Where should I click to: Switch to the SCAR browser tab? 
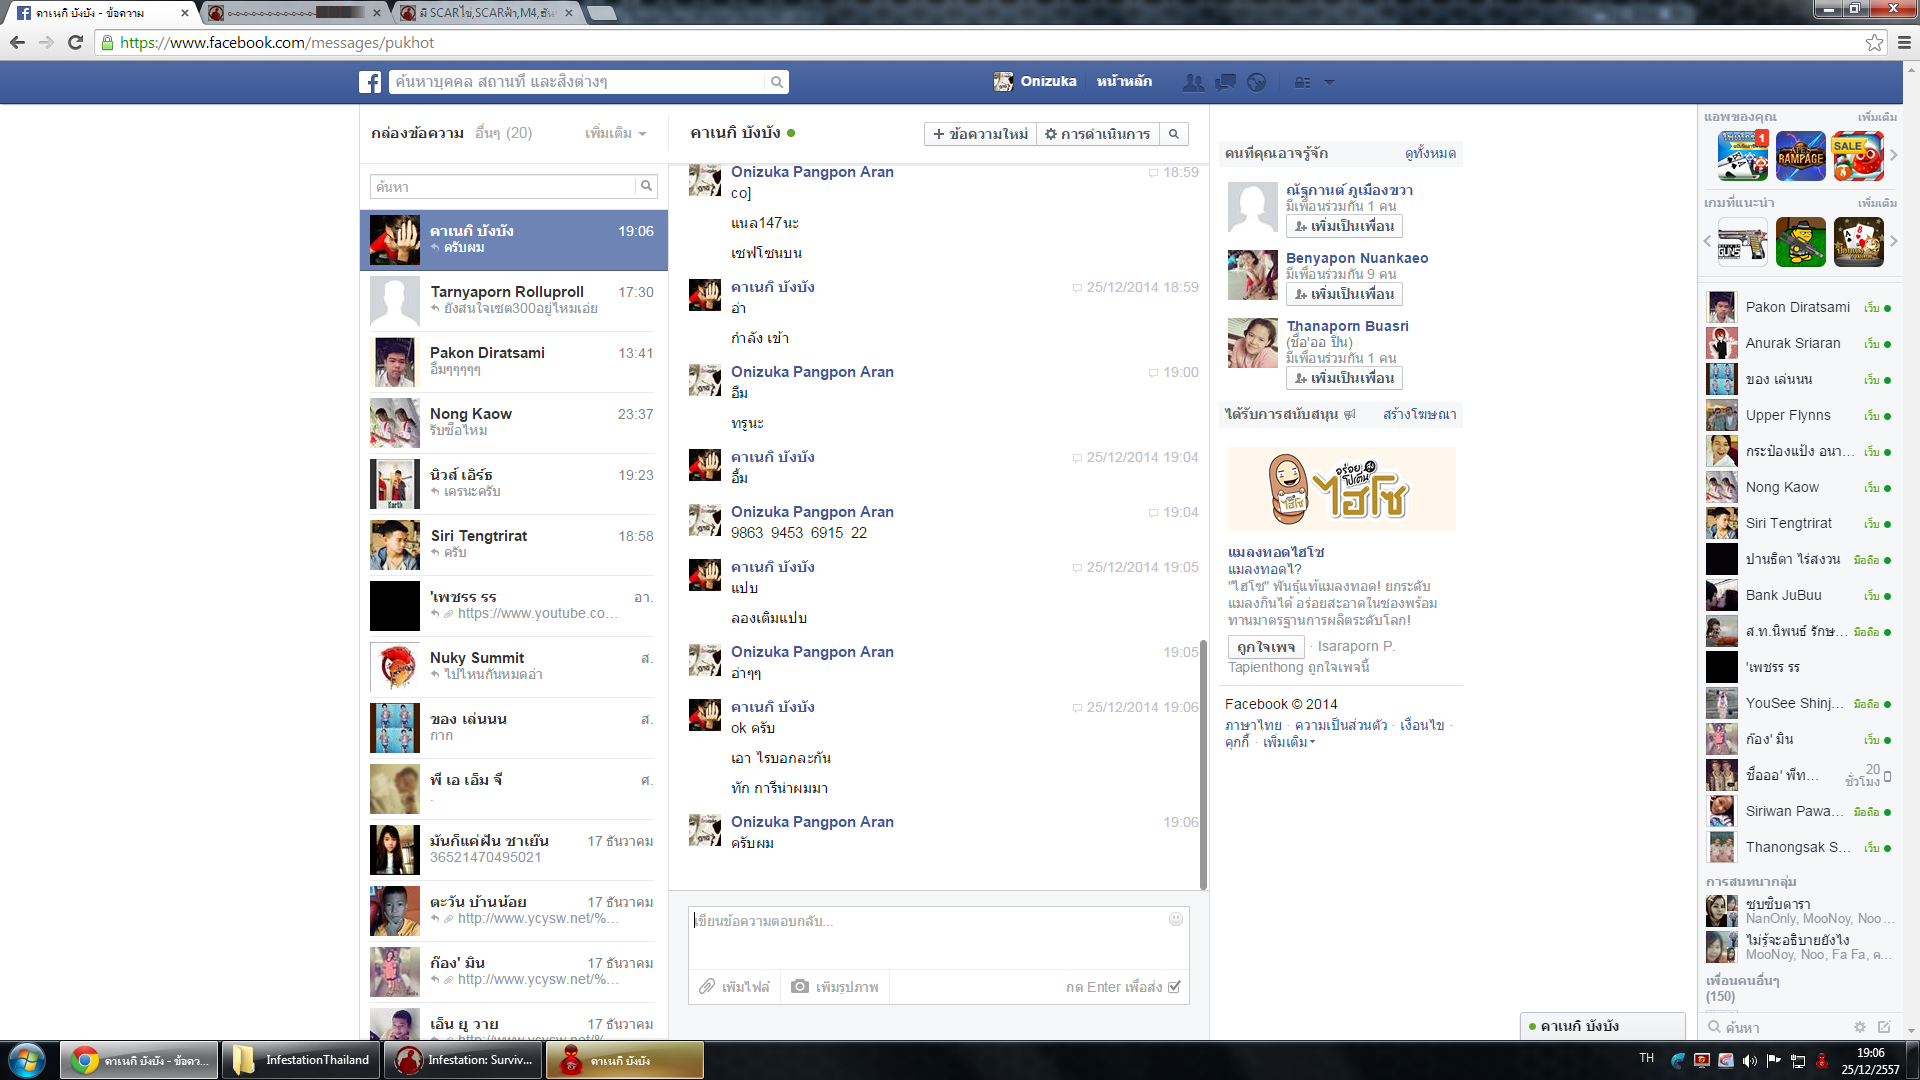coord(487,13)
